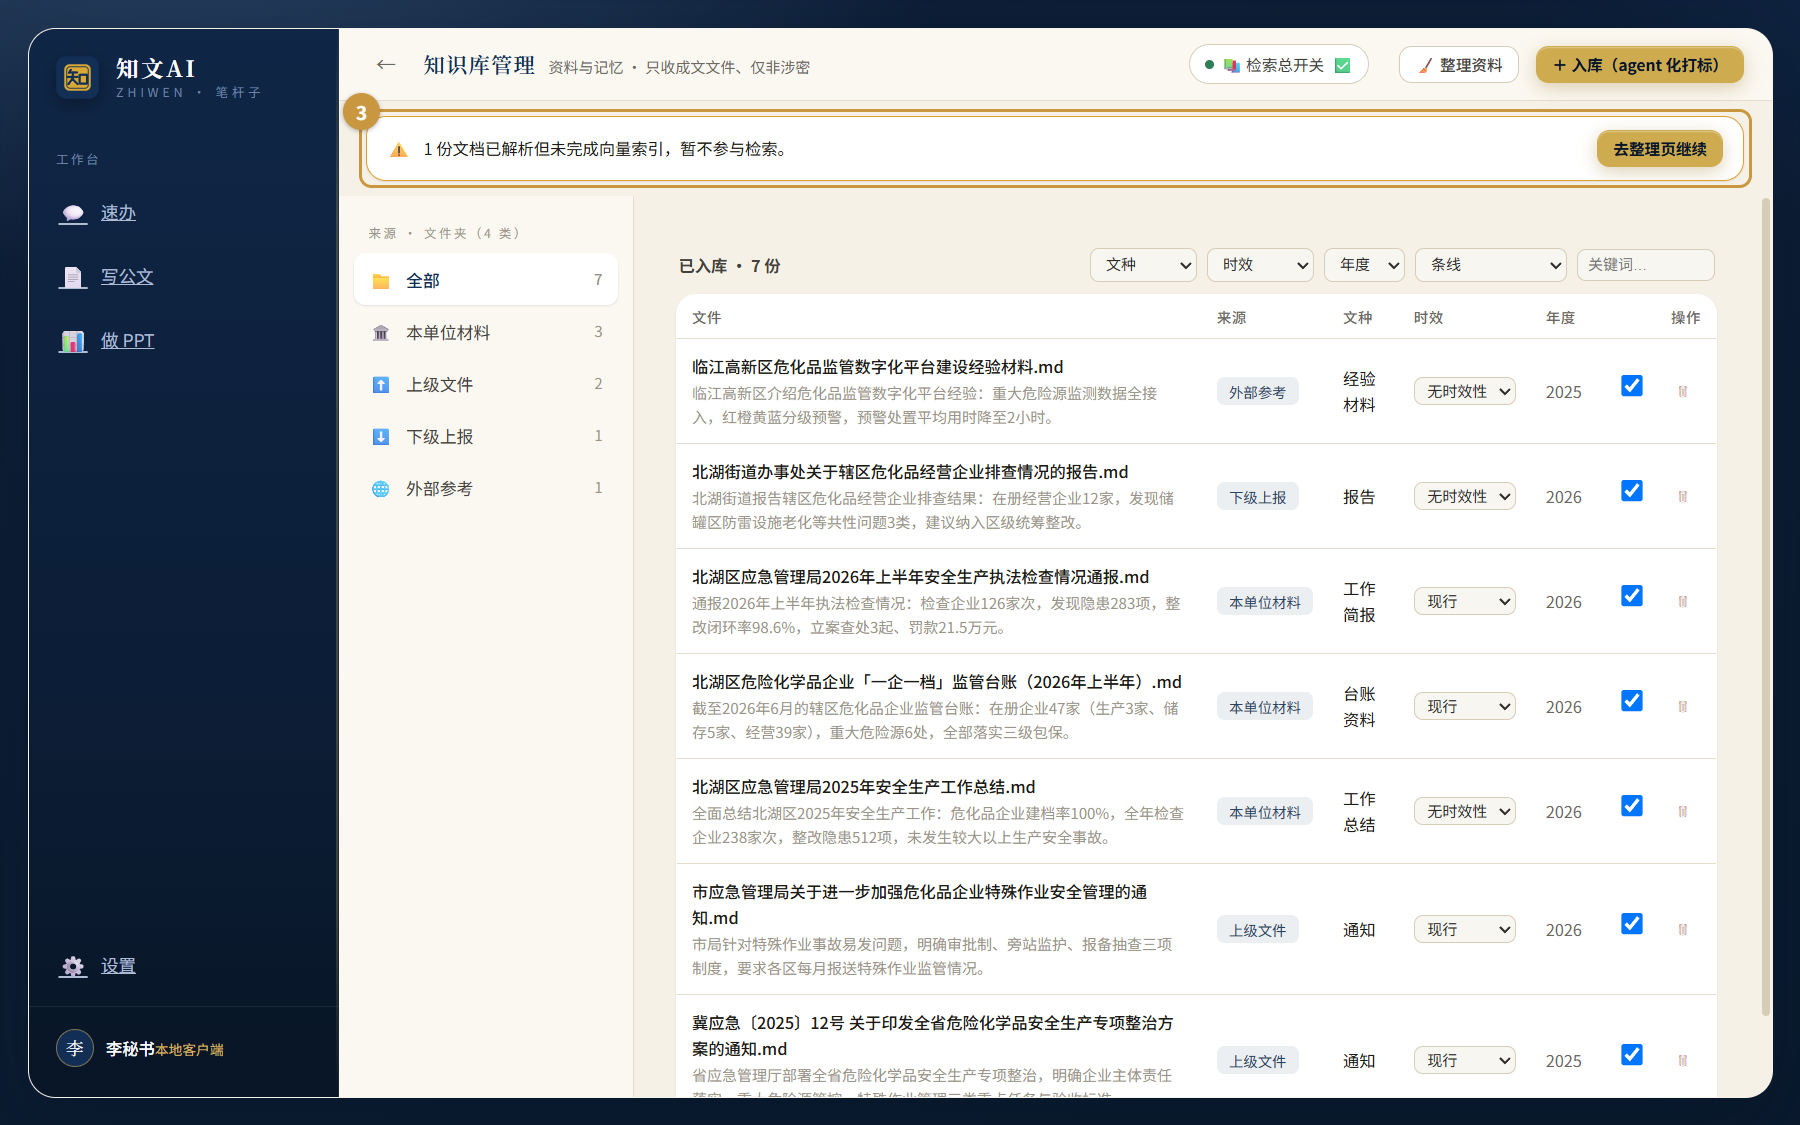Image resolution: width=1800 pixels, height=1125 pixels.
Task: Toggle checkbox for 特殊作业安全管理 通知 row
Action: pos(1632,924)
